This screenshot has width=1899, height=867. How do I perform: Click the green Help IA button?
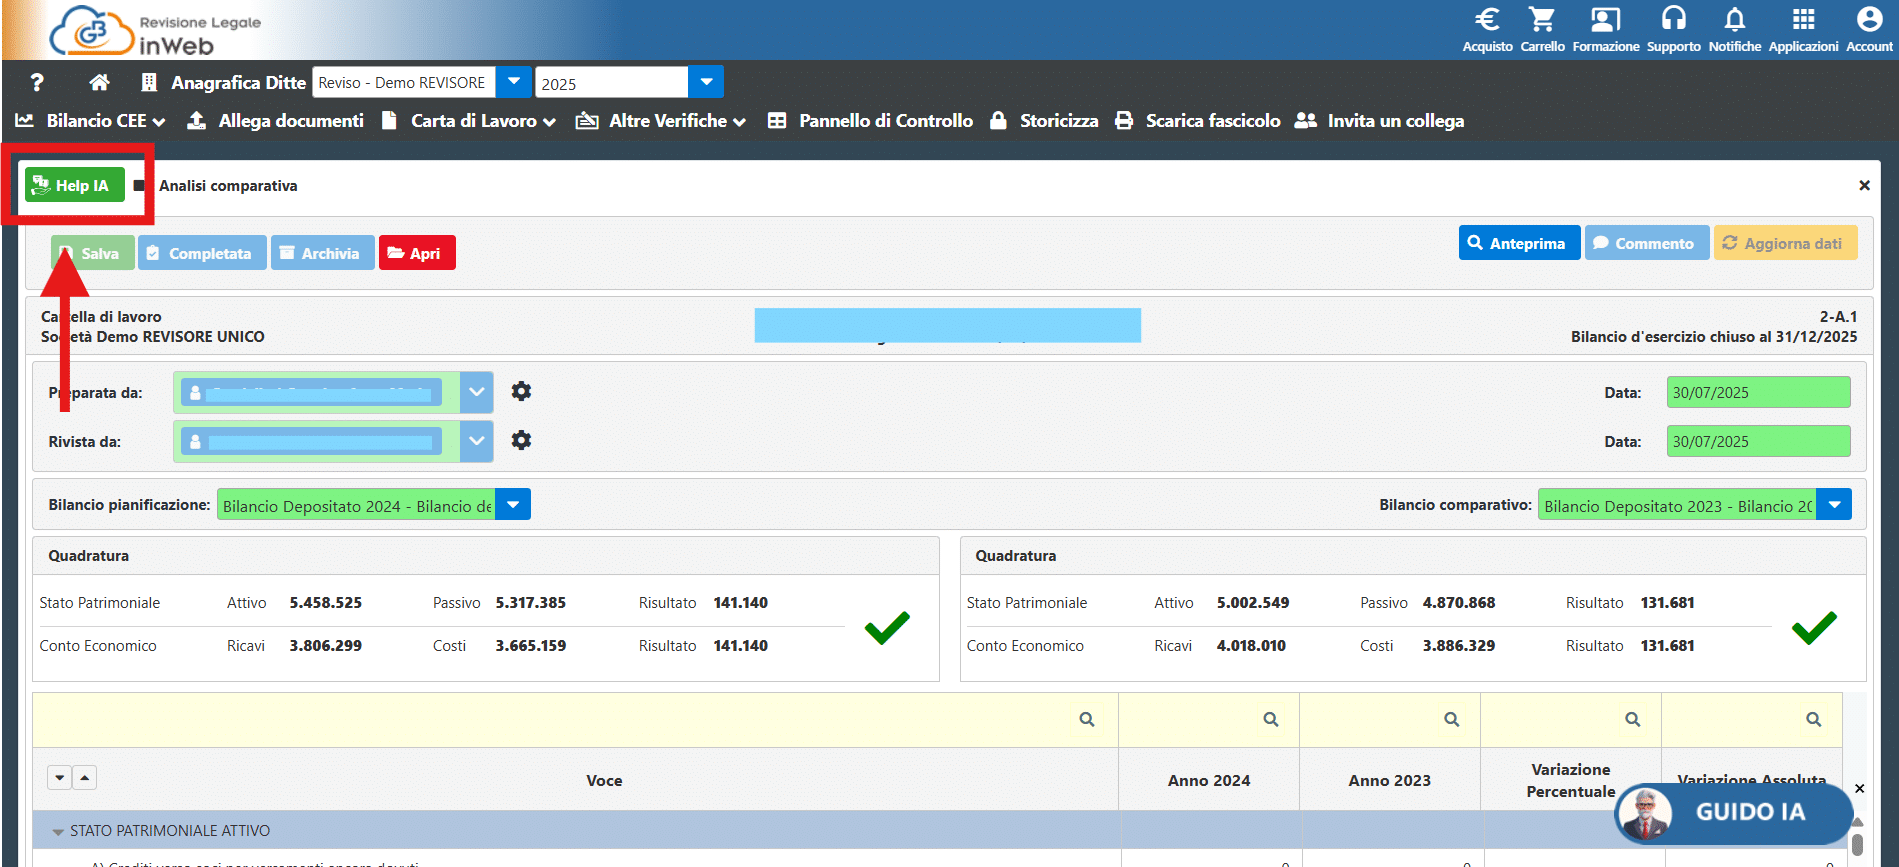(x=75, y=185)
